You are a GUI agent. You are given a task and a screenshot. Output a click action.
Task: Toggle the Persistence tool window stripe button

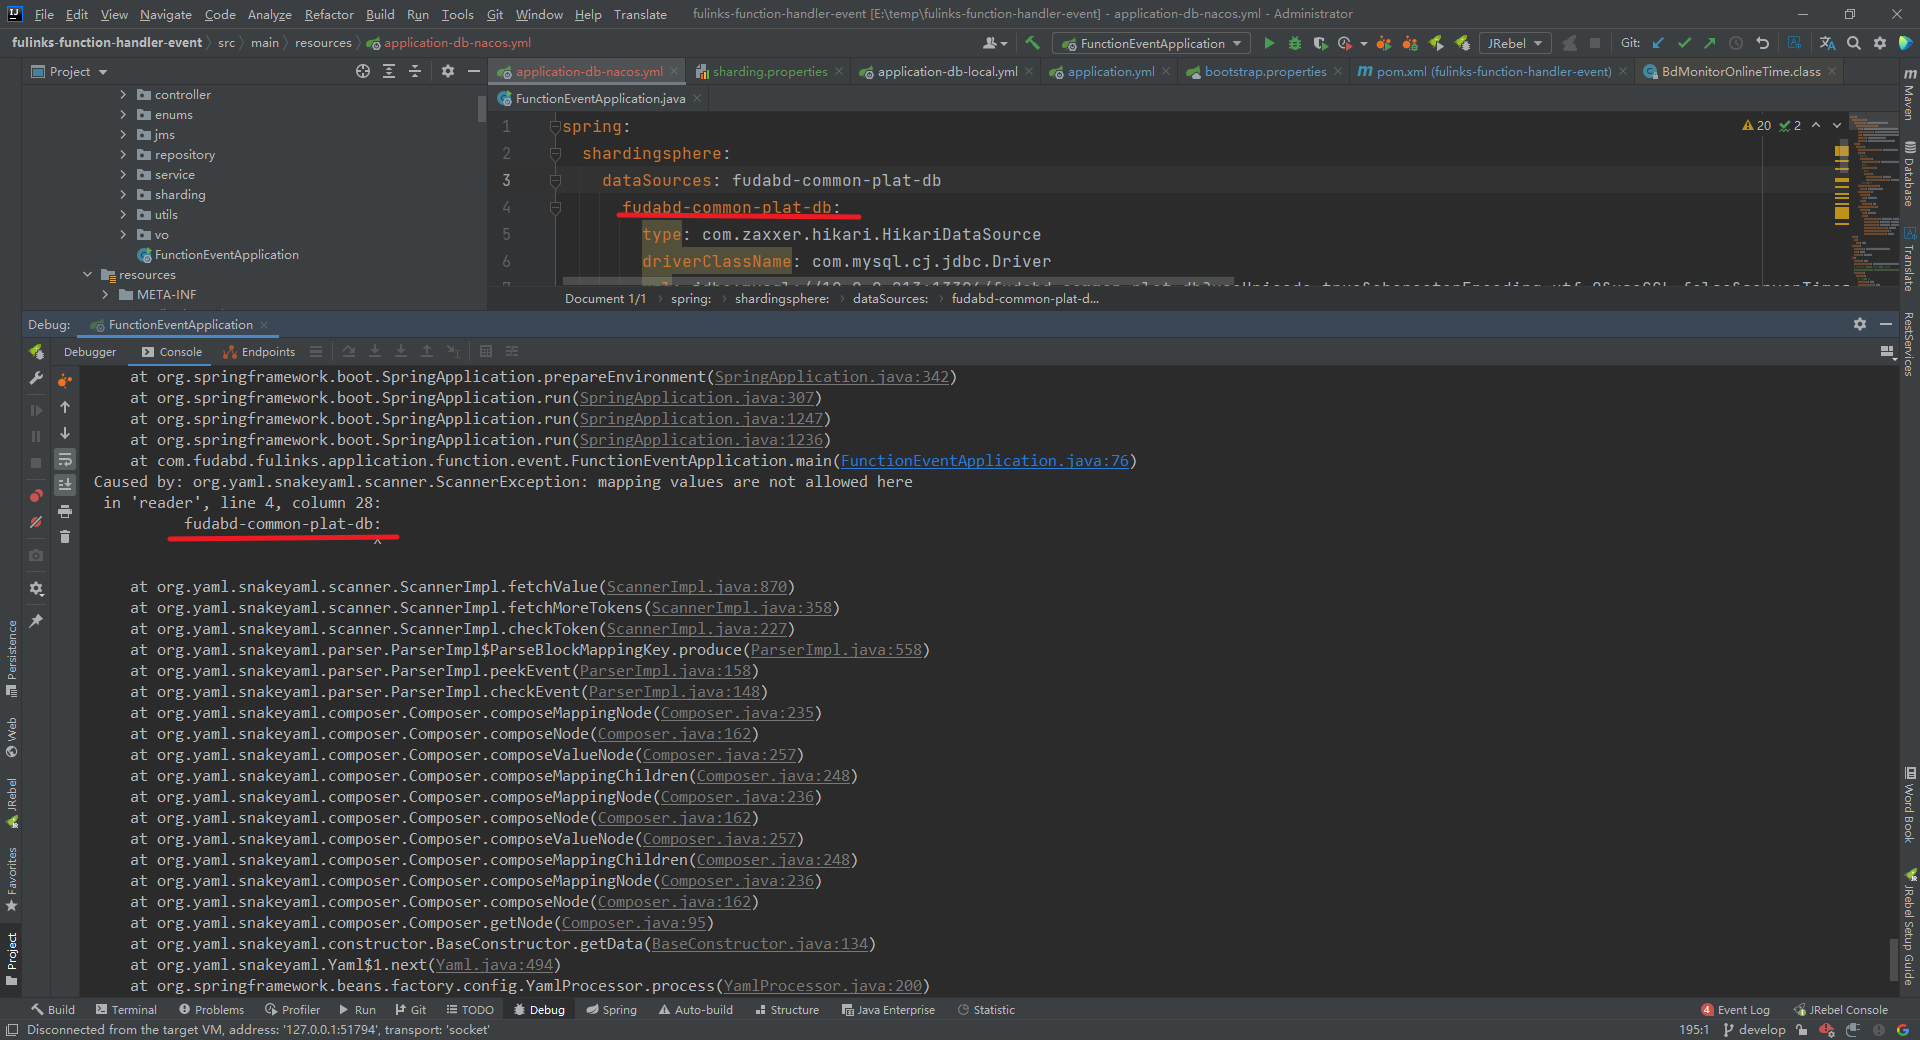(12, 658)
